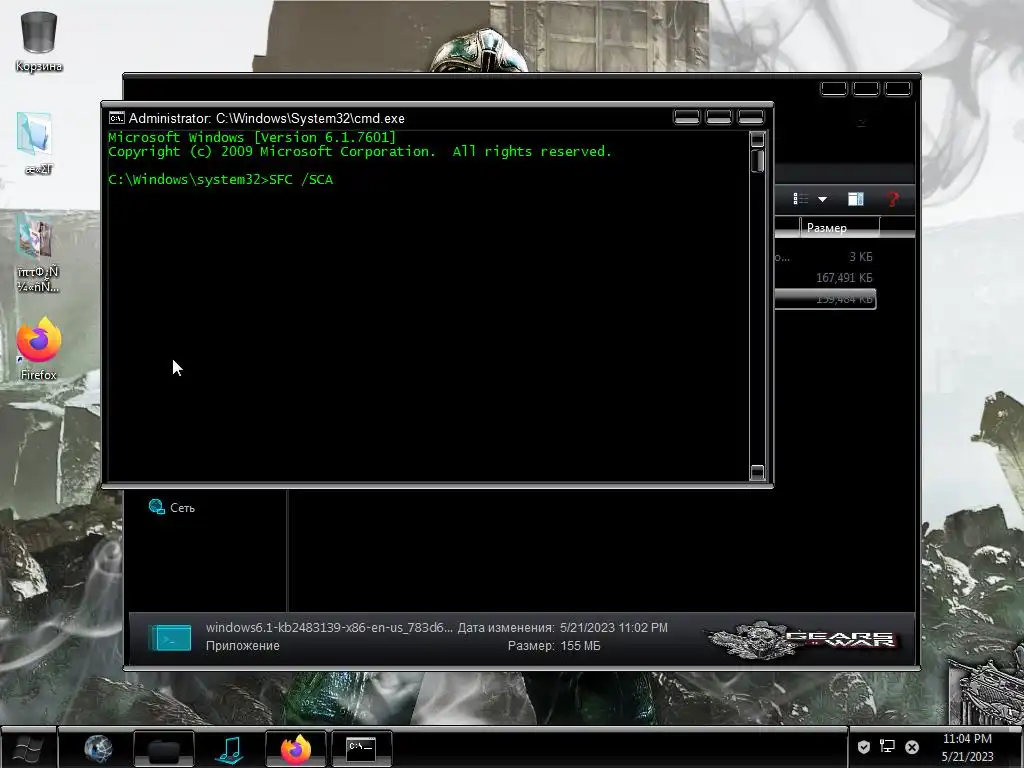Click the cmd vertical scrollbar thumb
This screenshot has height=768, width=1024.
click(x=758, y=161)
